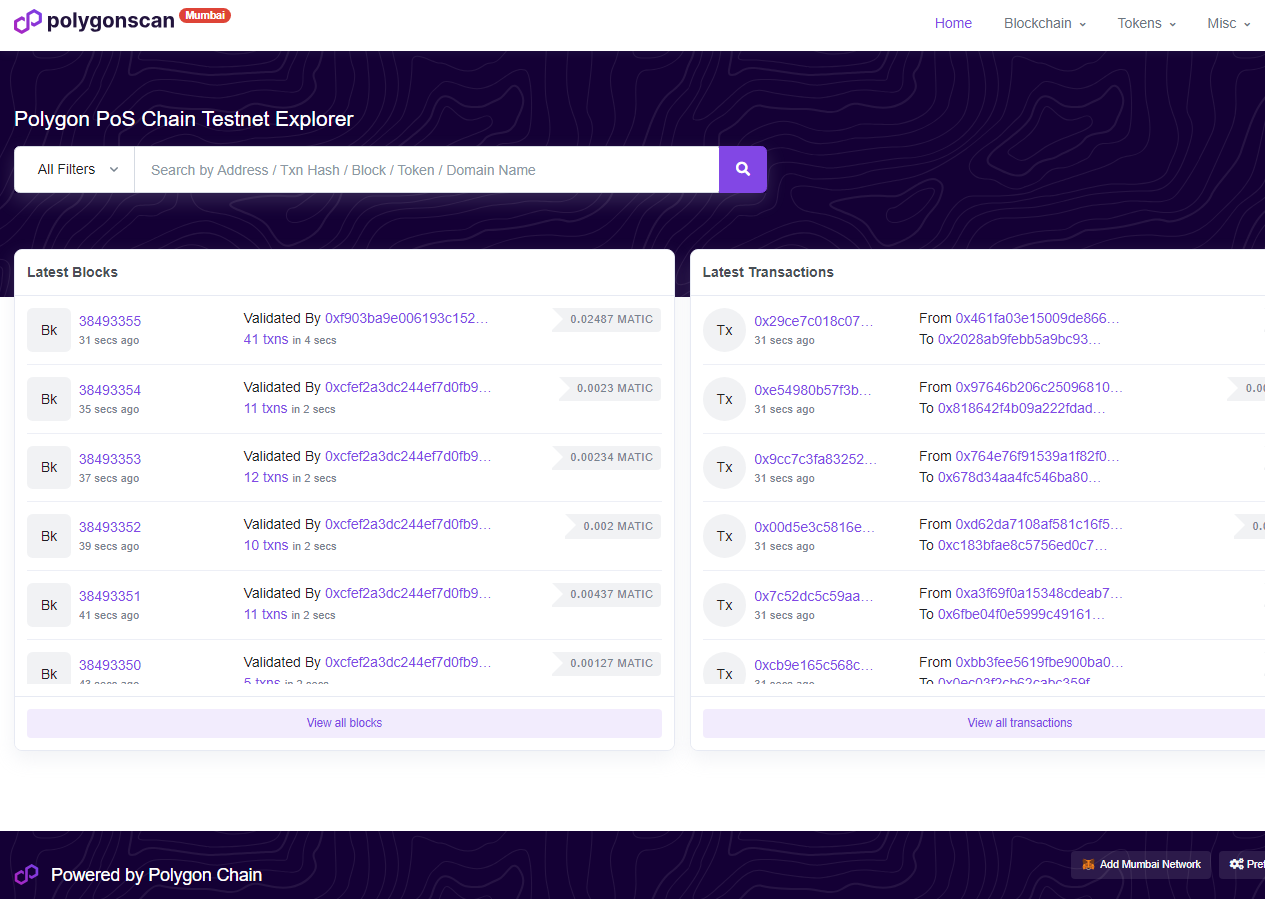Click the Mumbai network badge
Screen dimensions: 1265x899
tap(205, 15)
